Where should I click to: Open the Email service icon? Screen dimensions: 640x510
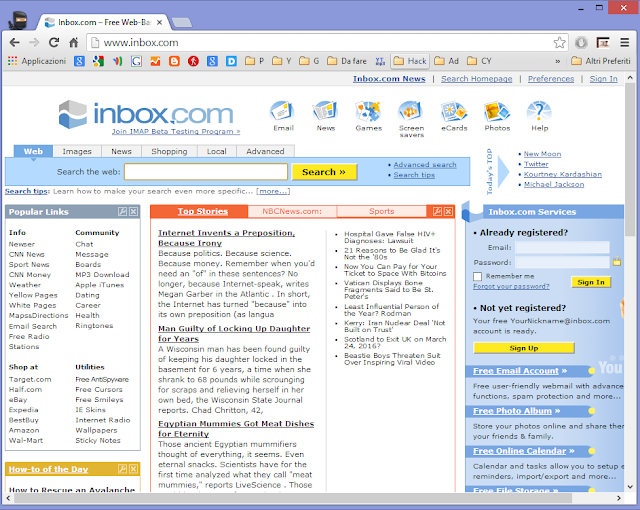pos(283,111)
